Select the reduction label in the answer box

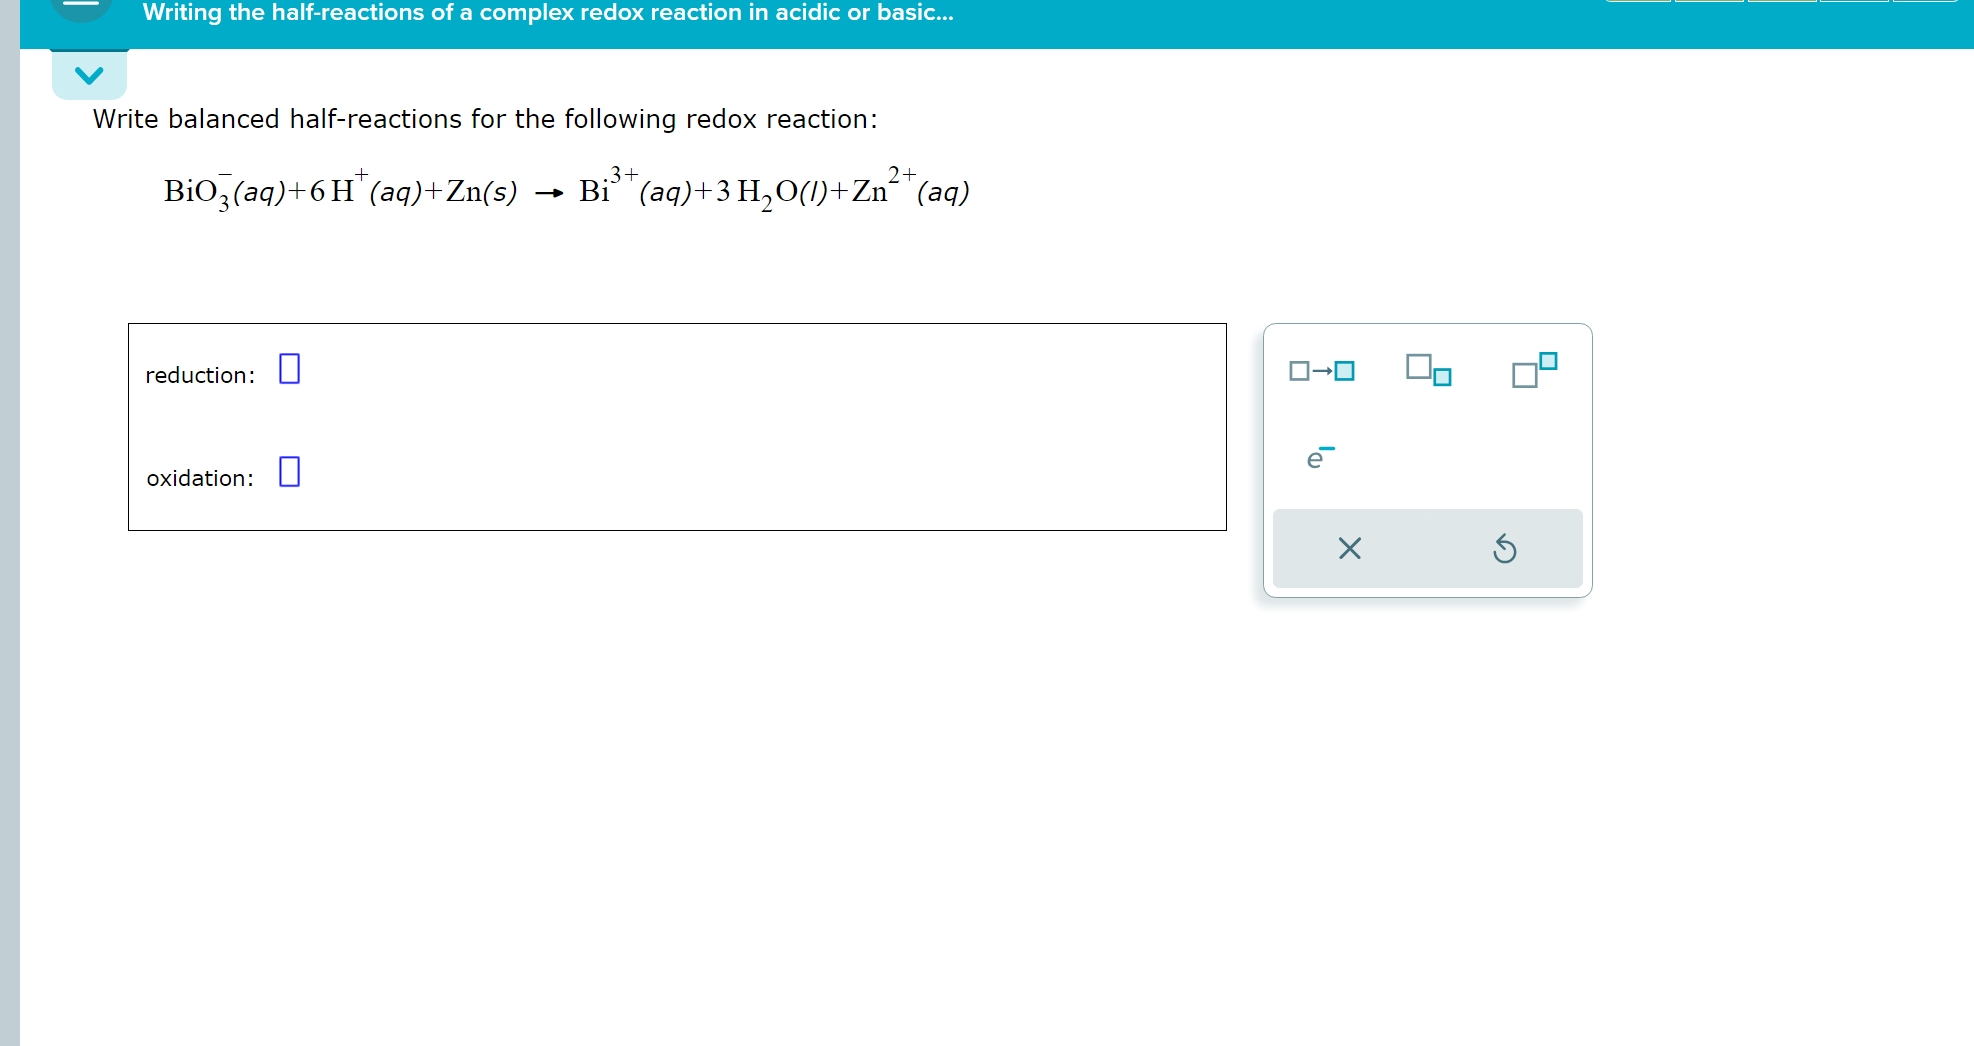click(198, 374)
